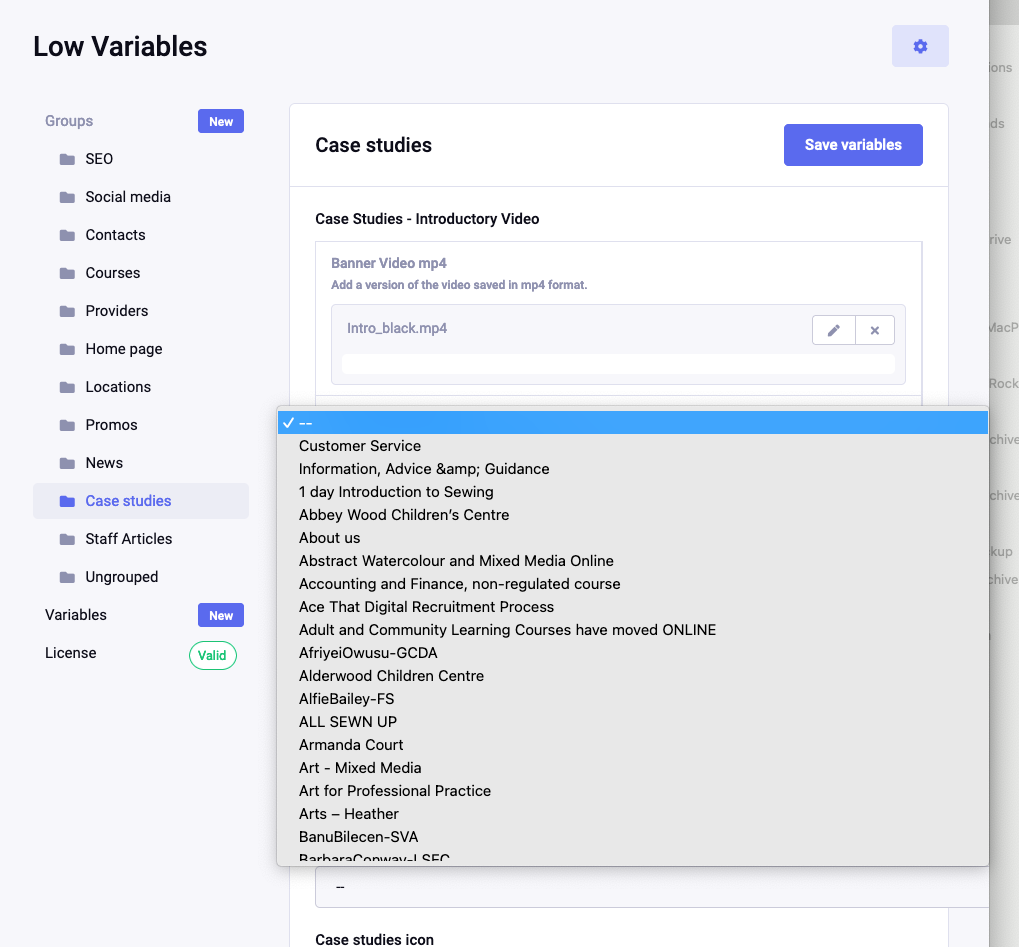The width and height of the screenshot is (1019, 947).
Task: Select the blank '--' dropdown option
Action: point(633,423)
